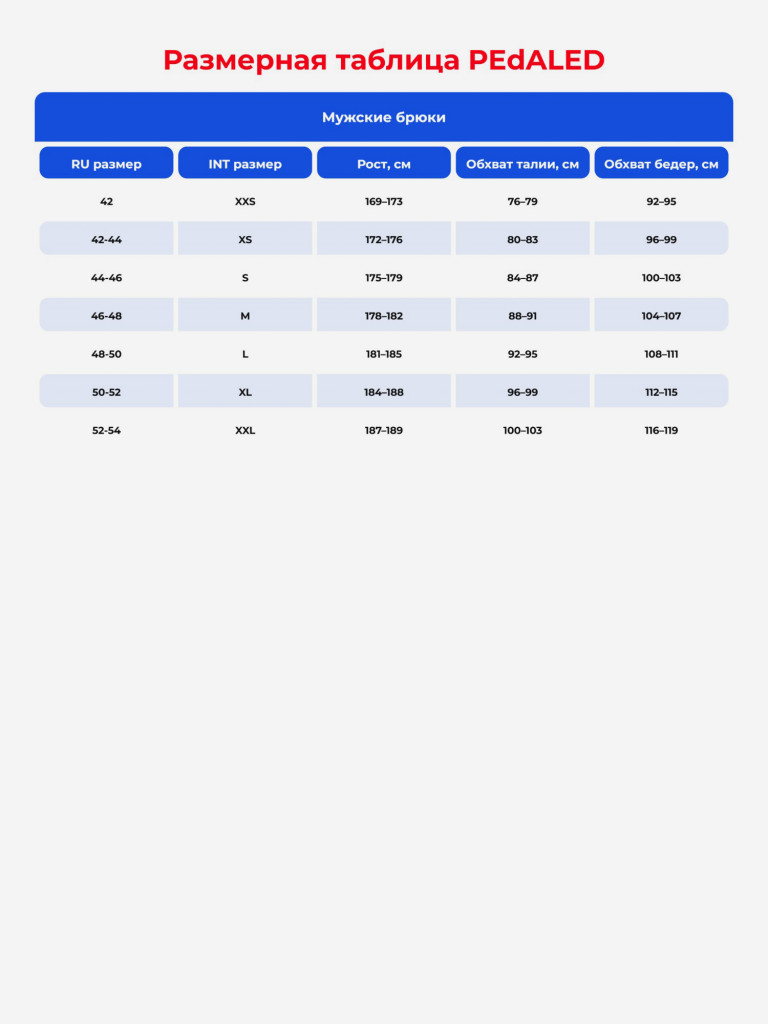Select the XL size cell

point(245,391)
